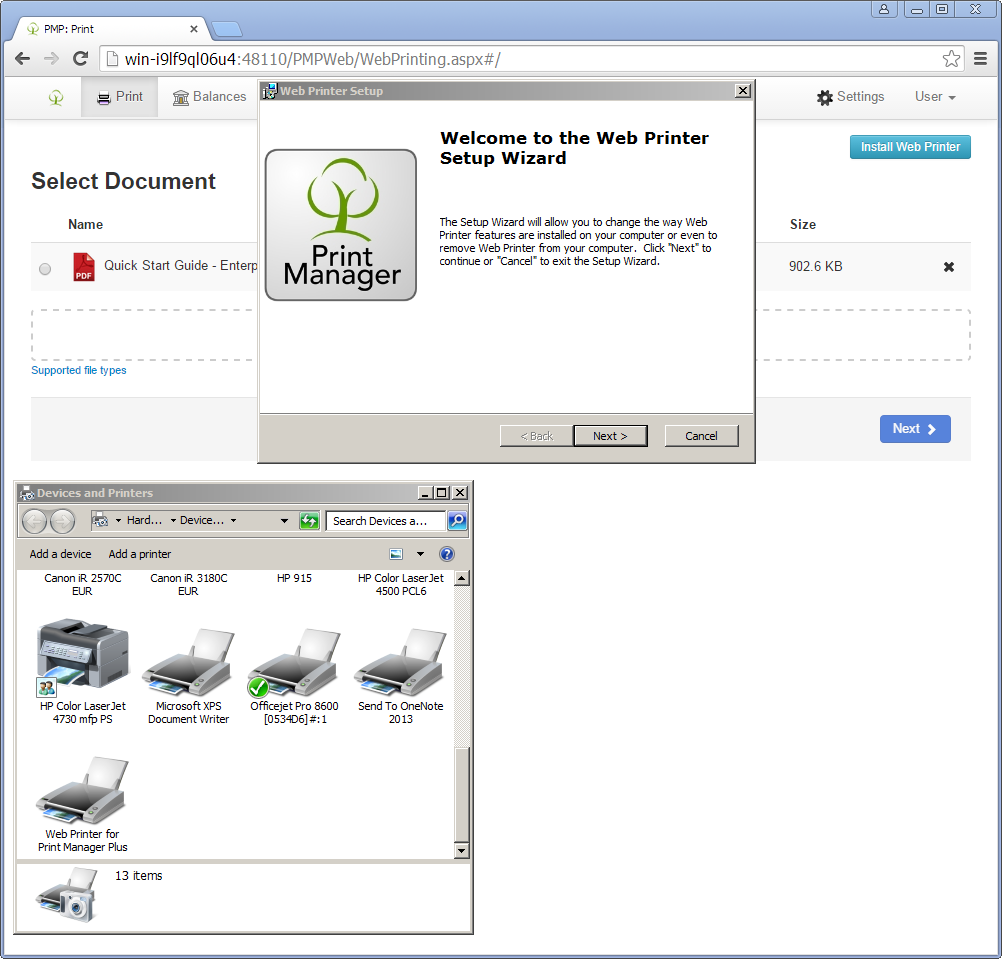
Task: Click the Chrome user profile icon
Action: pos(884,9)
